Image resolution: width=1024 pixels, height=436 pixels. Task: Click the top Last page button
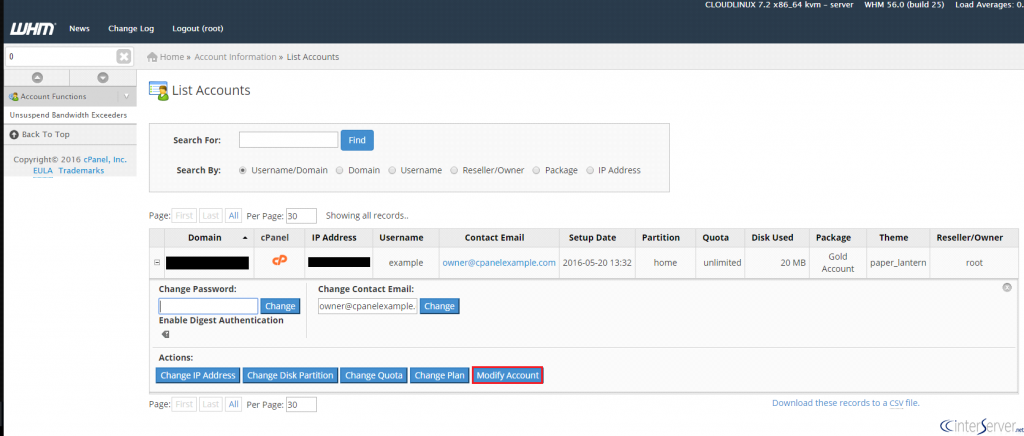[x=211, y=215]
